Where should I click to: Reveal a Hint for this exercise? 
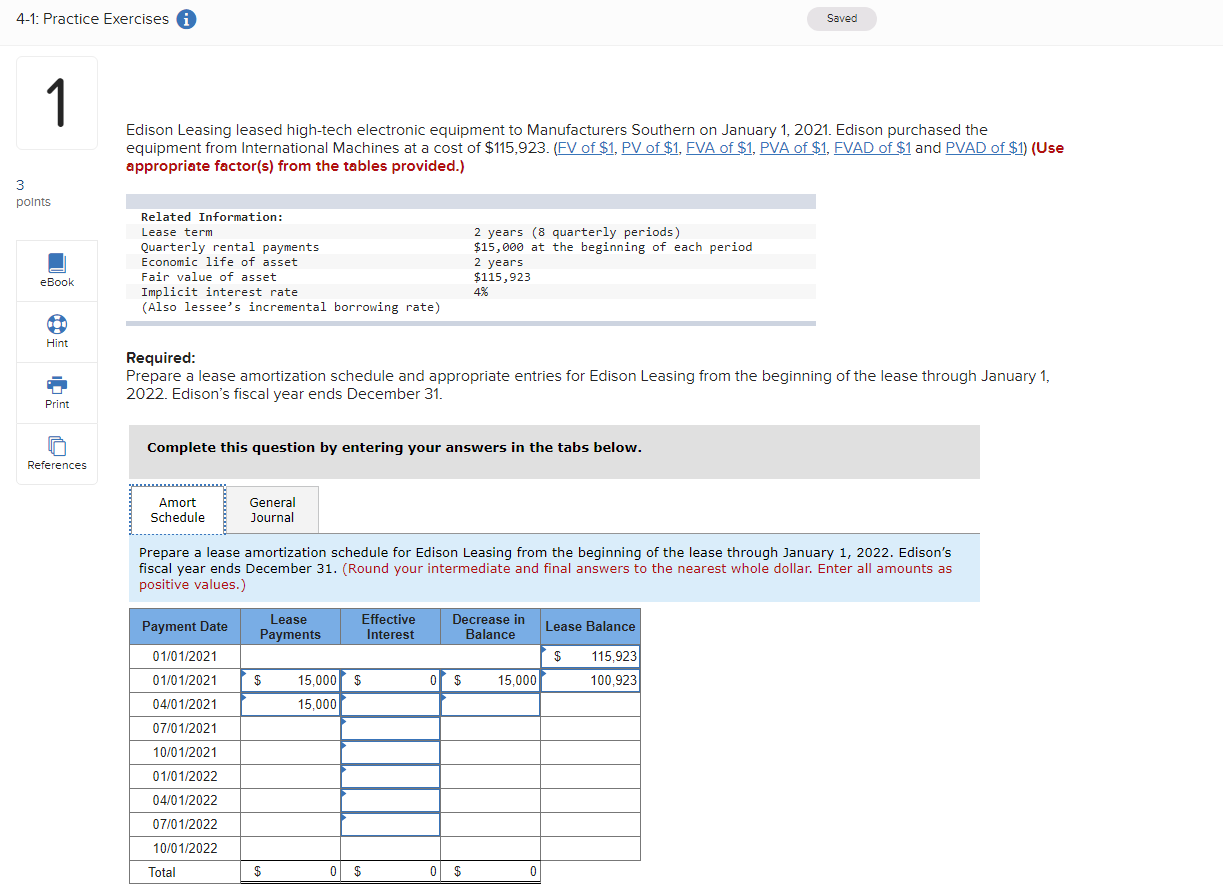(x=56, y=331)
